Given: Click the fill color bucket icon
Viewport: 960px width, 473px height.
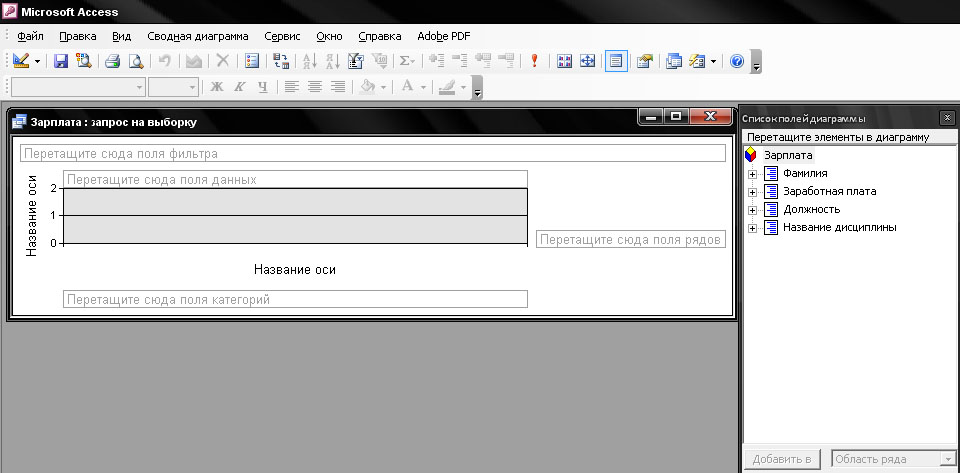Looking at the screenshot, I should pos(367,87).
